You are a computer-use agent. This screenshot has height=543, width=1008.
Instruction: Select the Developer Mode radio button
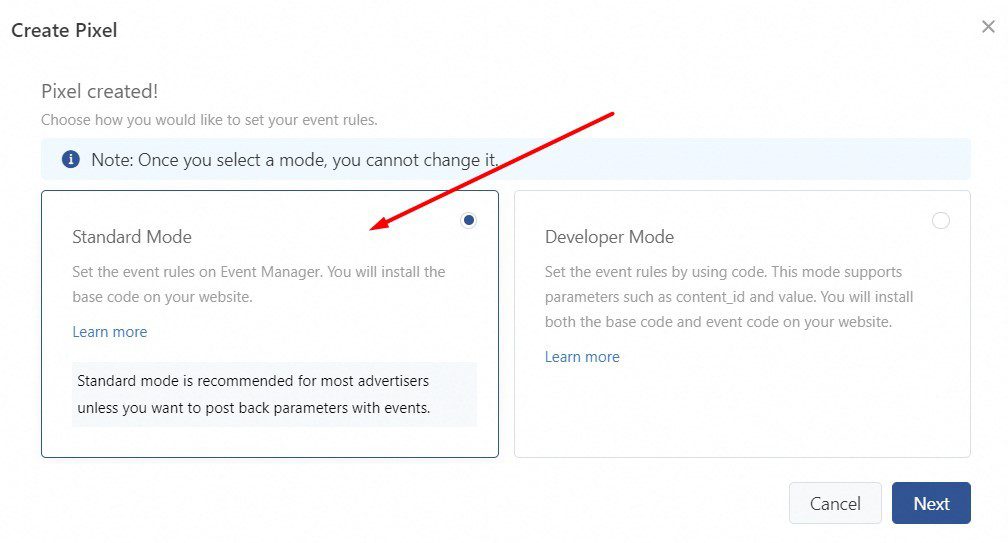pyautogui.click(x=940, y=220)
